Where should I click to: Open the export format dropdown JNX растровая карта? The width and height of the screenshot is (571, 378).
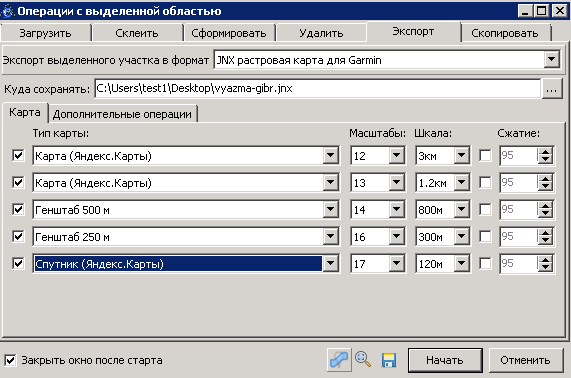point(551,59)
